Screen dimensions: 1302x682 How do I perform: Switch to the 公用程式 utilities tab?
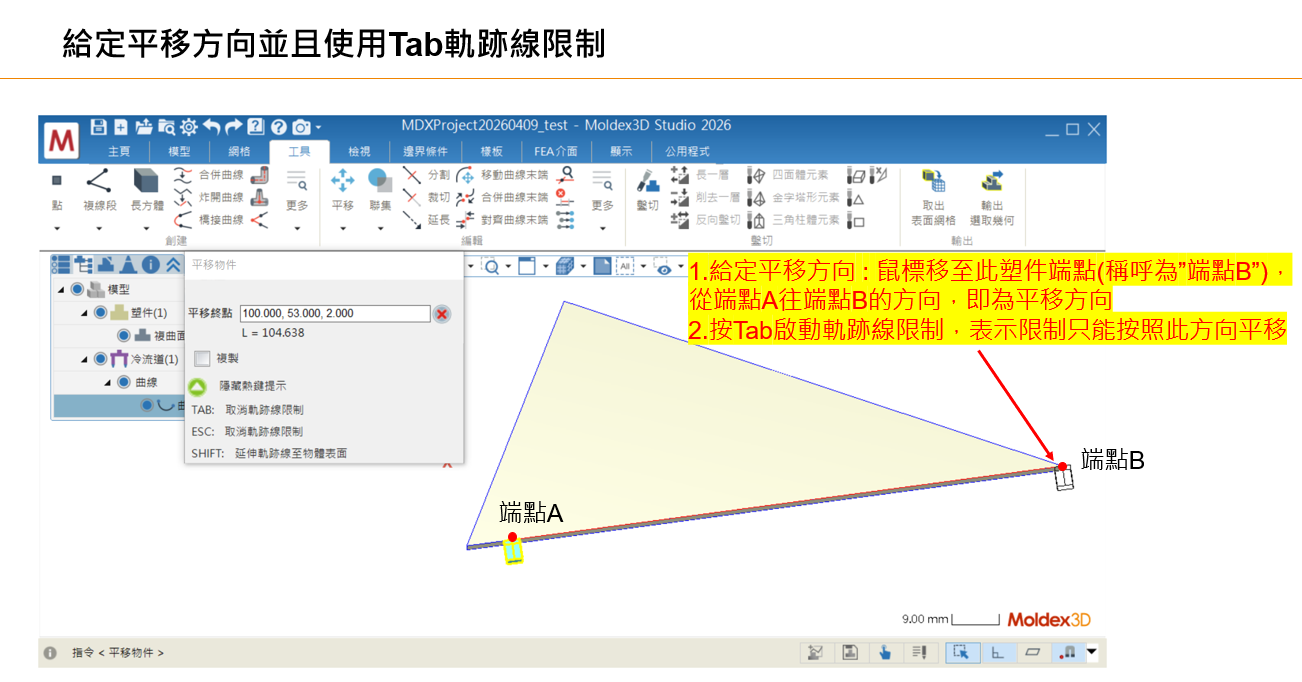coord(687,151)
